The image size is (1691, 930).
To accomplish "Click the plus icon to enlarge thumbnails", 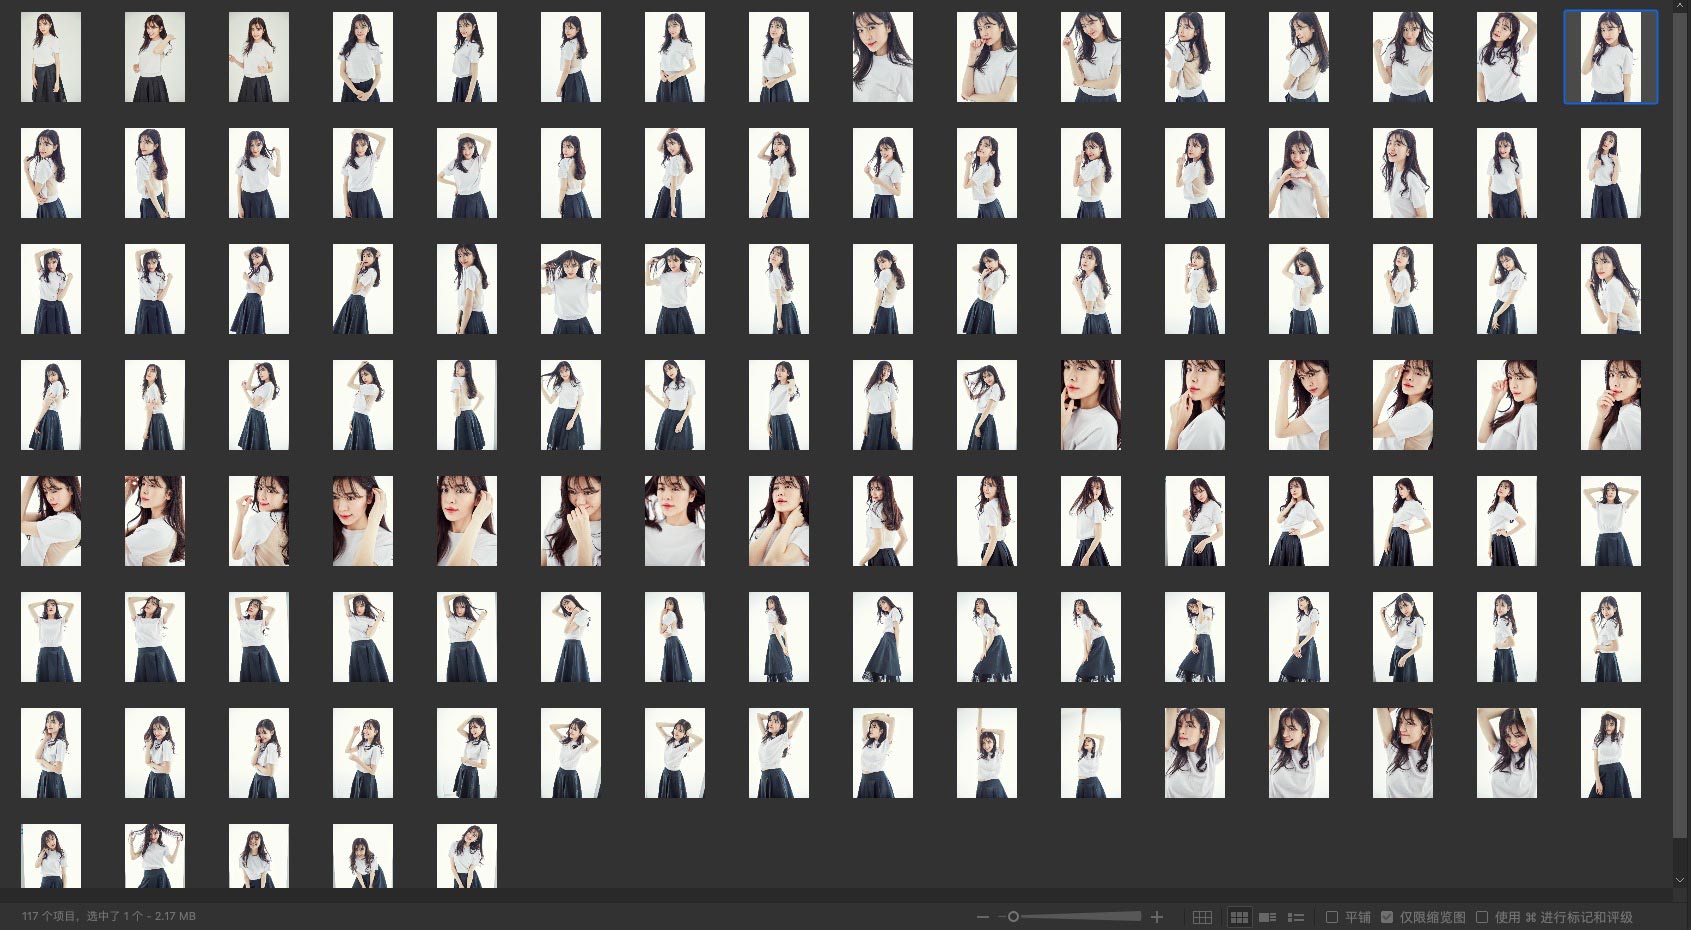I will tap(1157, 917).
